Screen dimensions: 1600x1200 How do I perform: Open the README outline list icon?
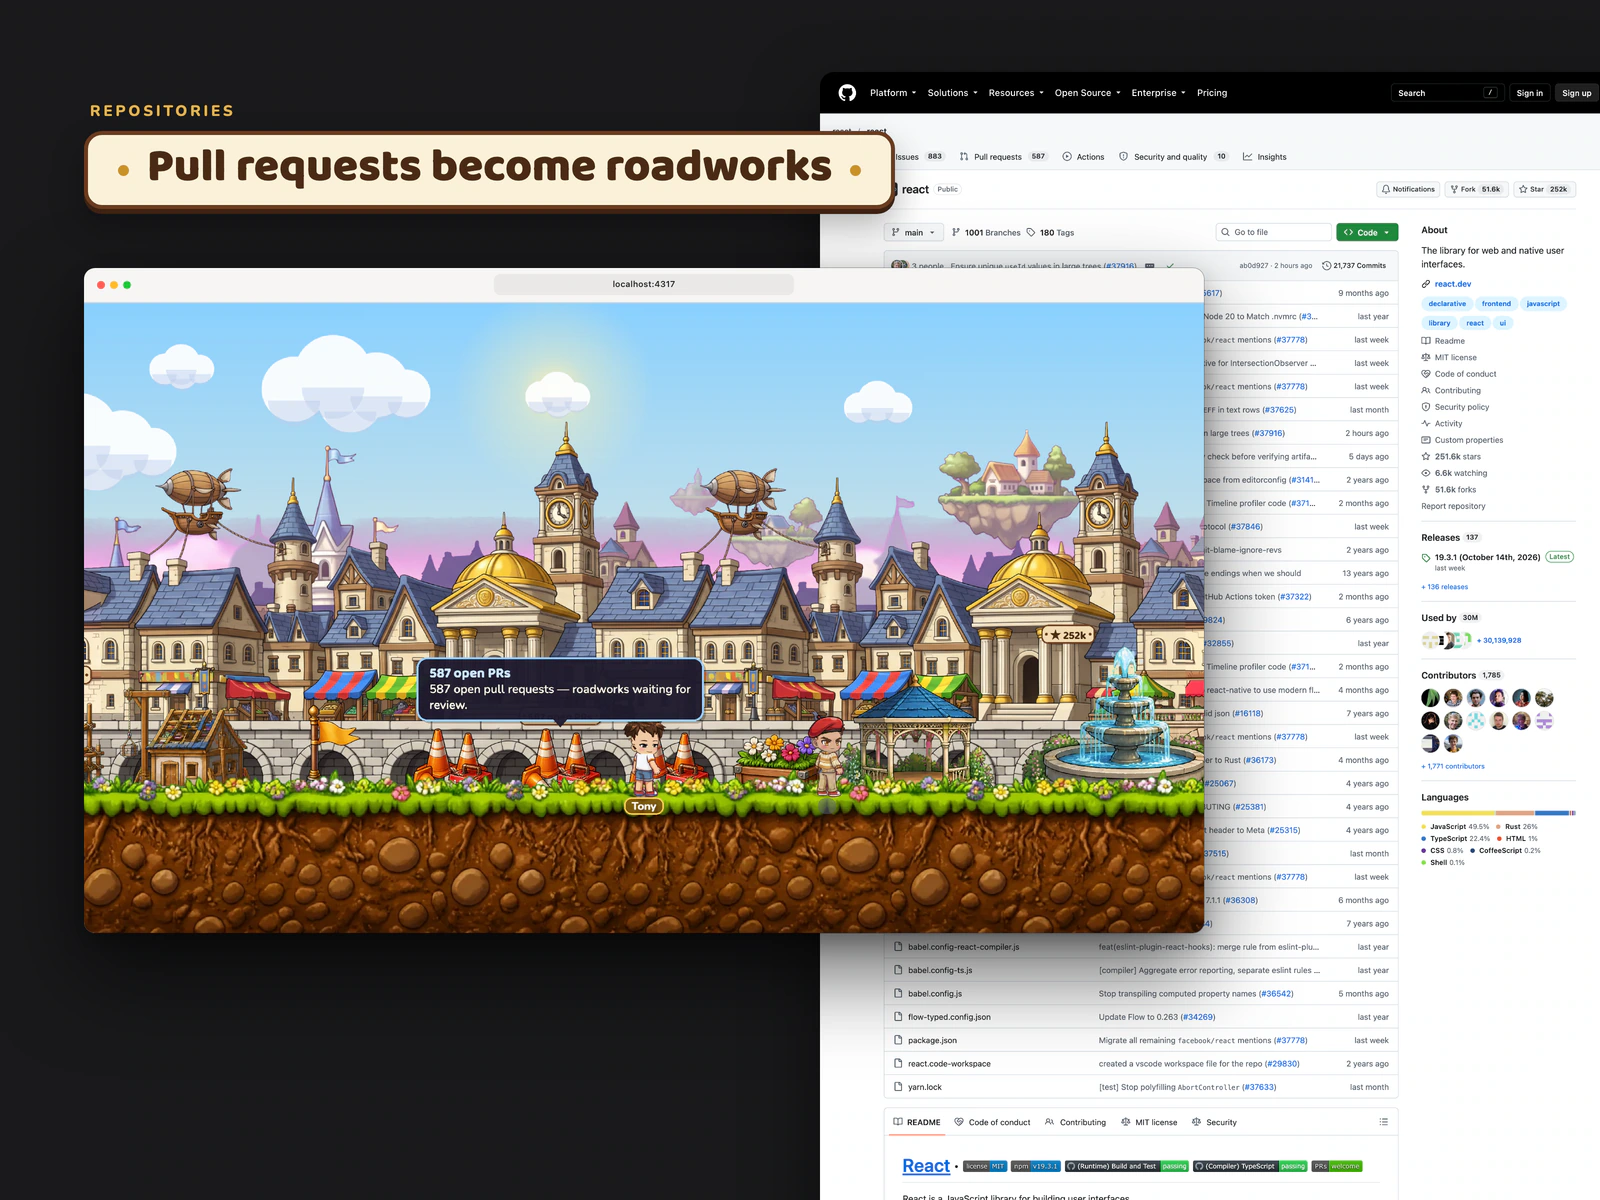[x=1383, y=1122]
